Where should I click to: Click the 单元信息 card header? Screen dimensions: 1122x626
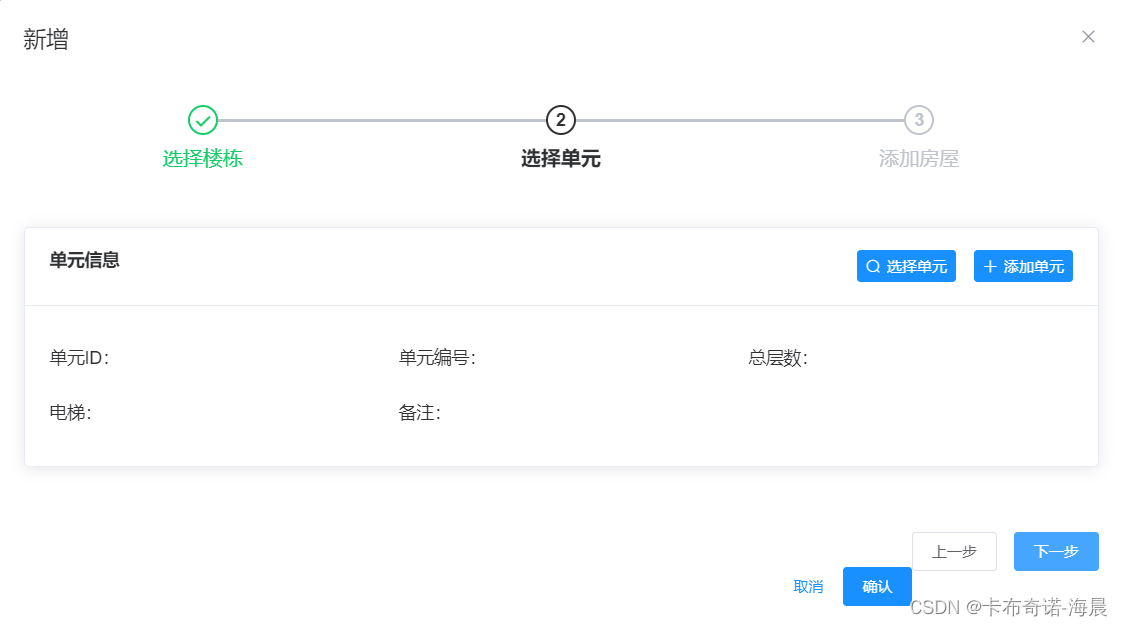85,260
